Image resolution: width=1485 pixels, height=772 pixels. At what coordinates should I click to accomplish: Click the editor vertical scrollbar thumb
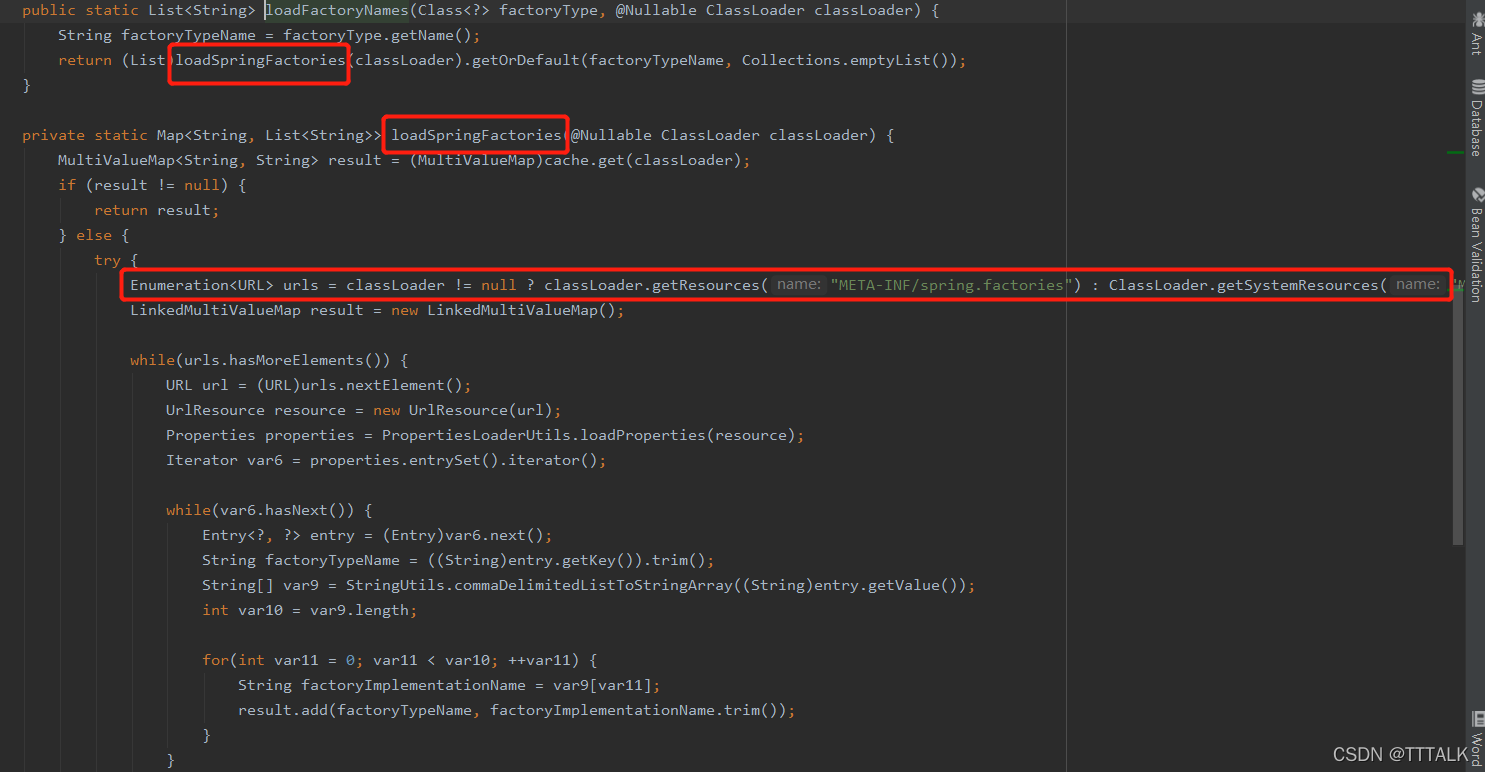point(1458,420)
